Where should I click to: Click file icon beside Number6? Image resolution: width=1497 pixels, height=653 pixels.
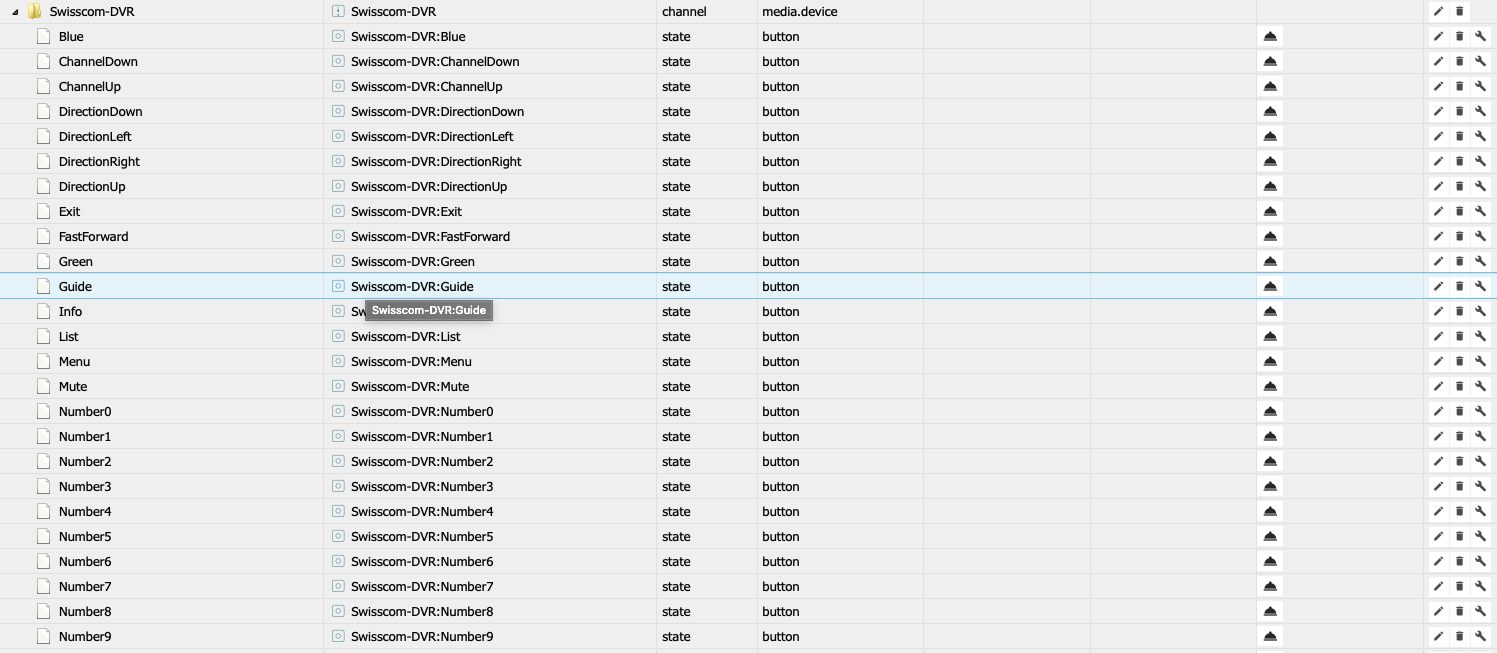click(x=43, y=561)
